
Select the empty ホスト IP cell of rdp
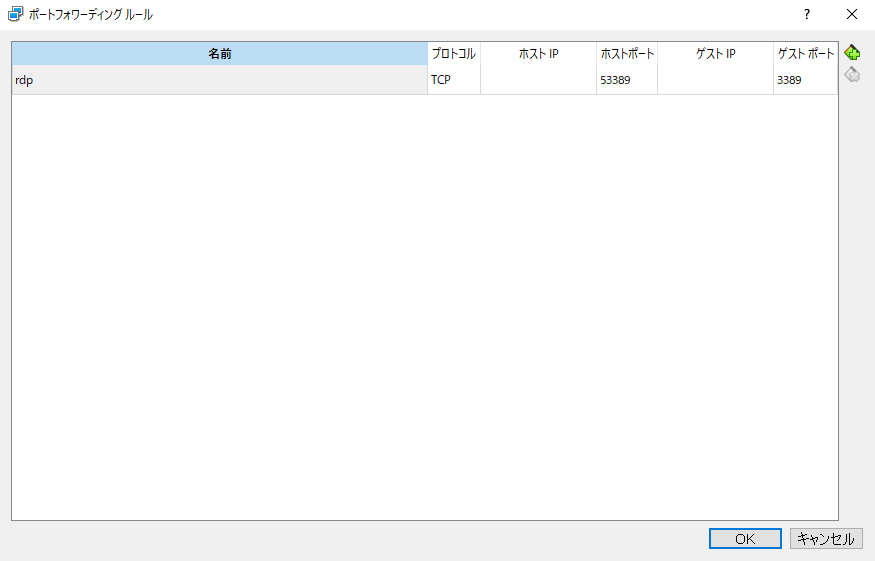(539, 80)
